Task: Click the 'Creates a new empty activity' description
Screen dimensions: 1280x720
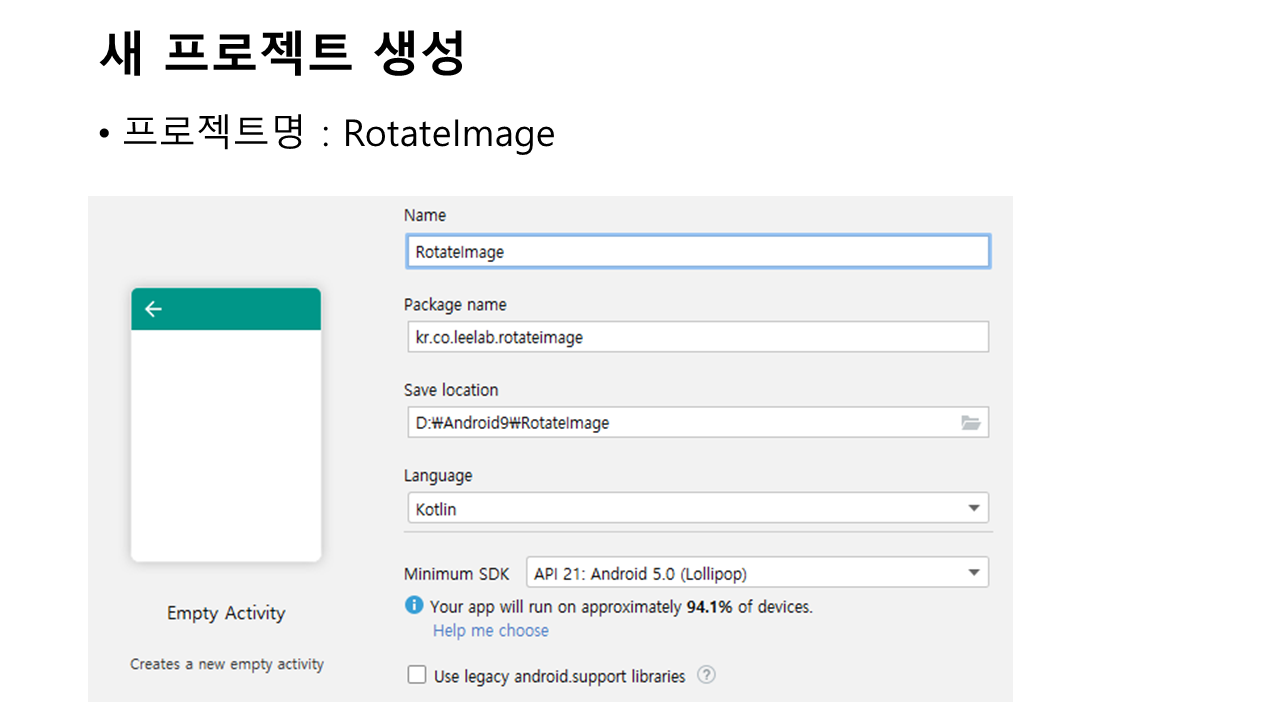Action: tap(227, 664)
